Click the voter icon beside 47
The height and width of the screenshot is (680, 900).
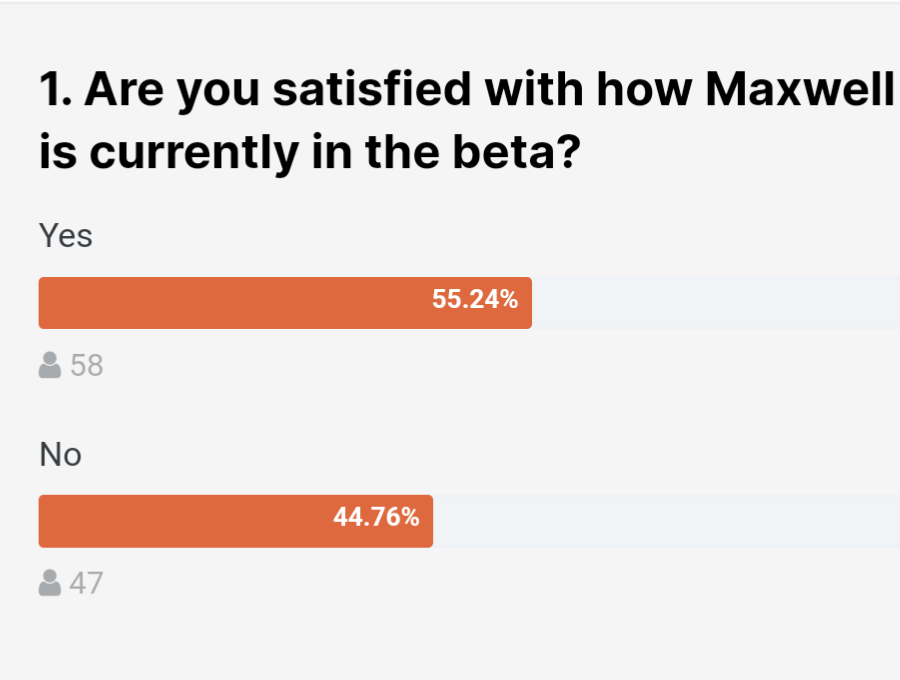[50, 583]
